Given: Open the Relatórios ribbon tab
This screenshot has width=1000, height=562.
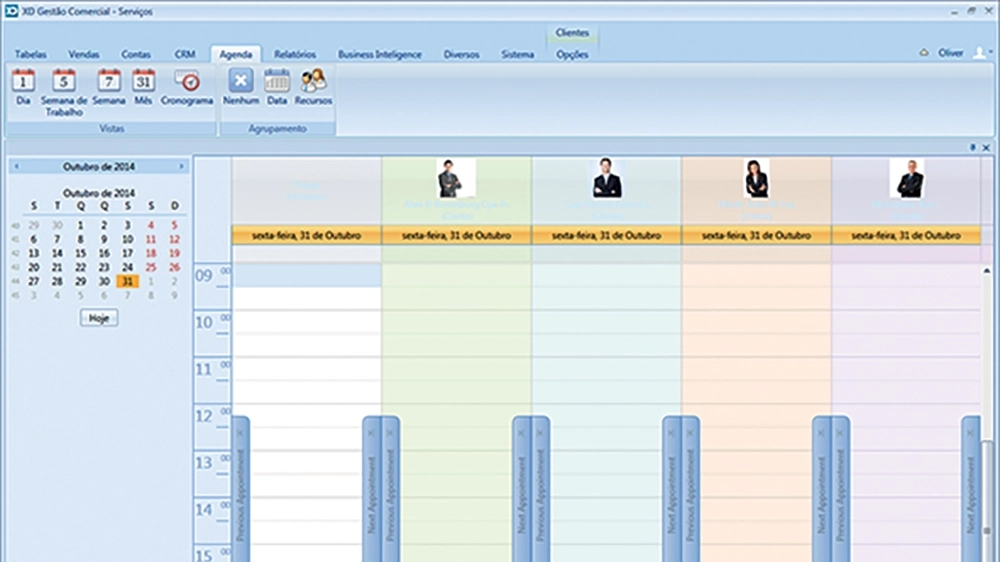Looking at the screenshot, I should (295, 55).
